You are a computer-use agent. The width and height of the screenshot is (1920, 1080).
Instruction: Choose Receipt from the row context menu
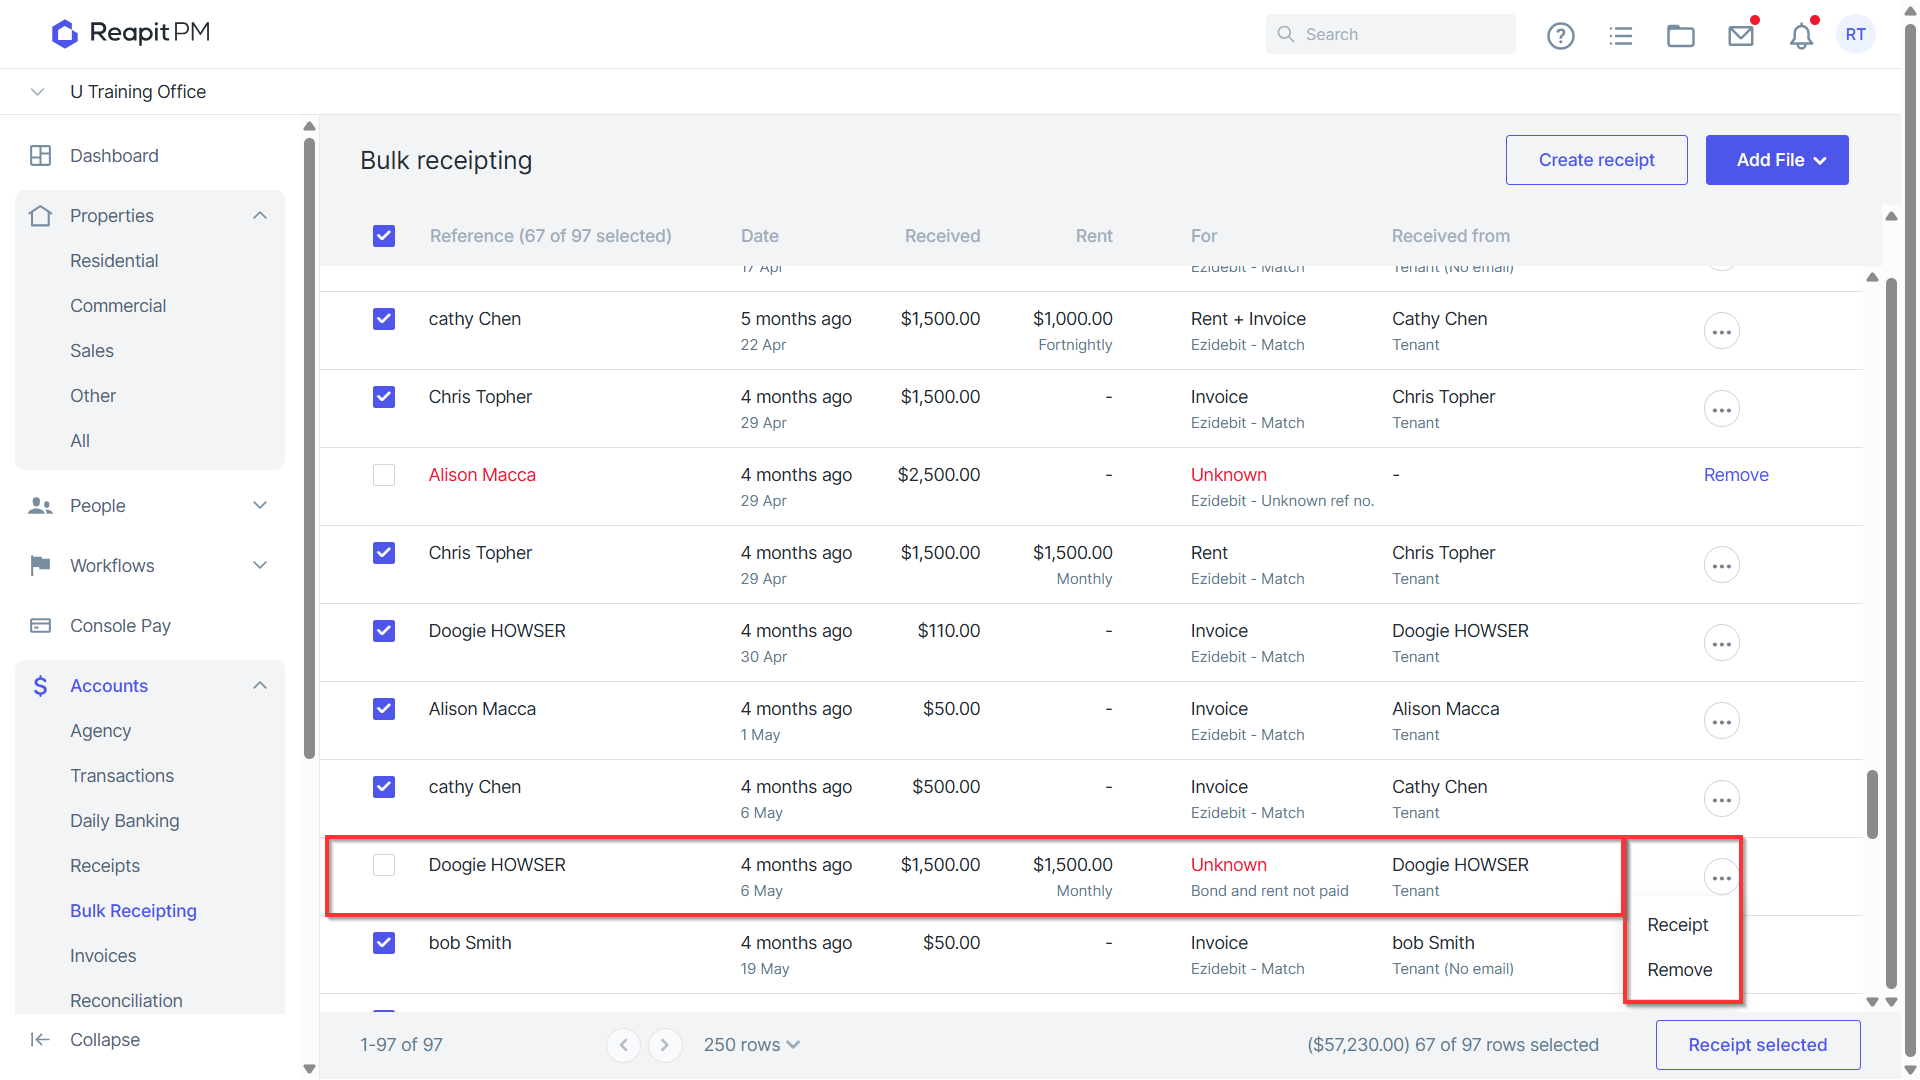coord(1678,925)
